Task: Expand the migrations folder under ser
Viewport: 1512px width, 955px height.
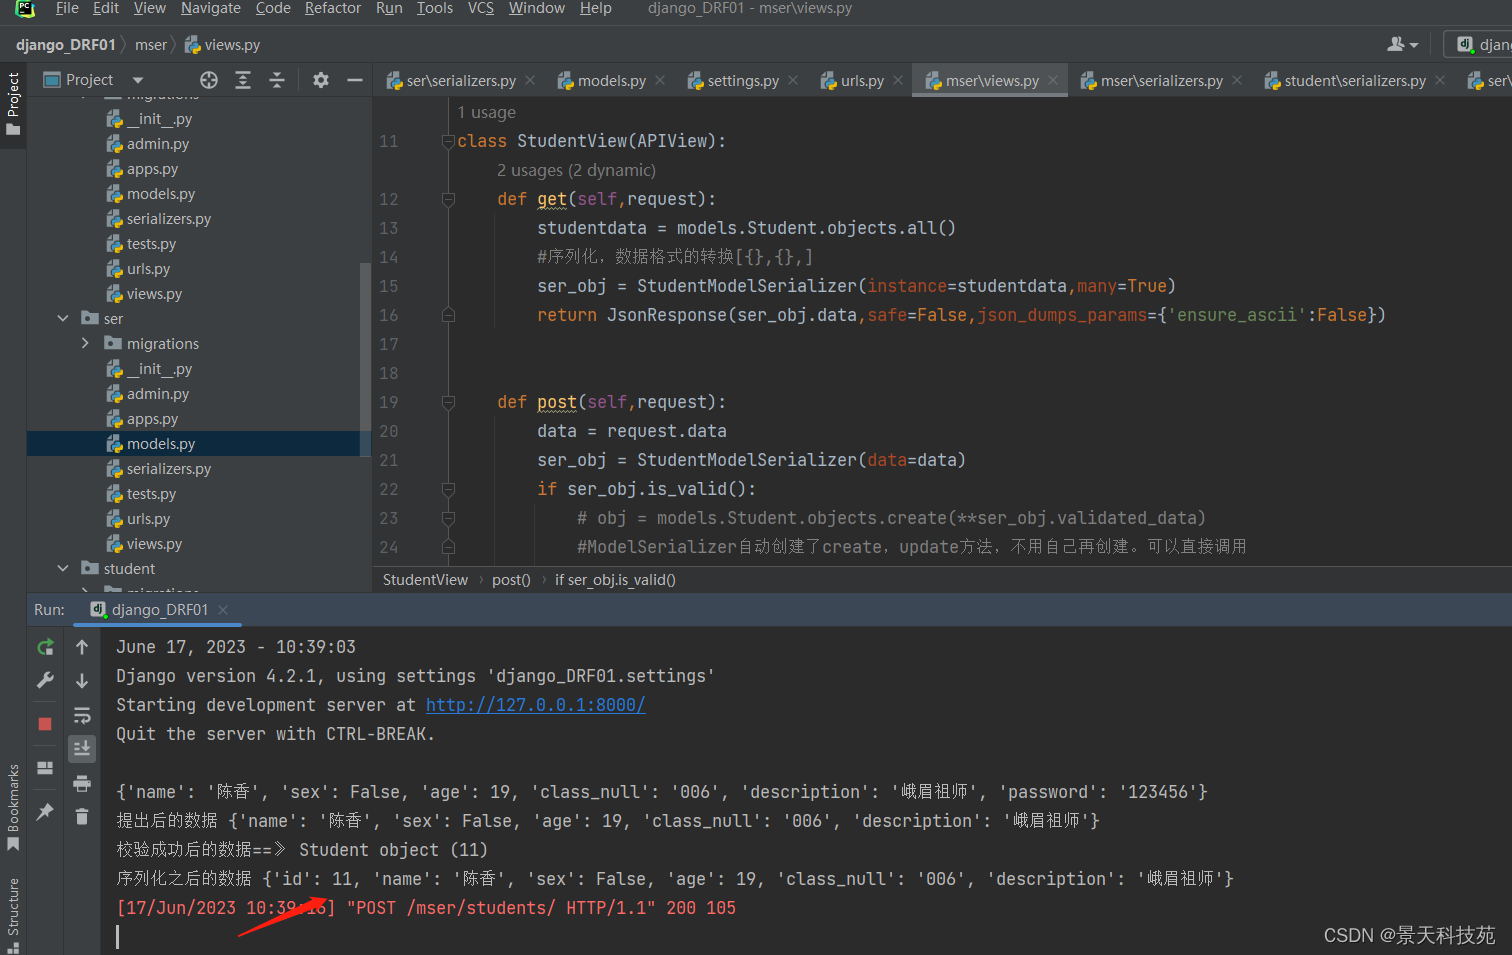Action: [85, 343]
